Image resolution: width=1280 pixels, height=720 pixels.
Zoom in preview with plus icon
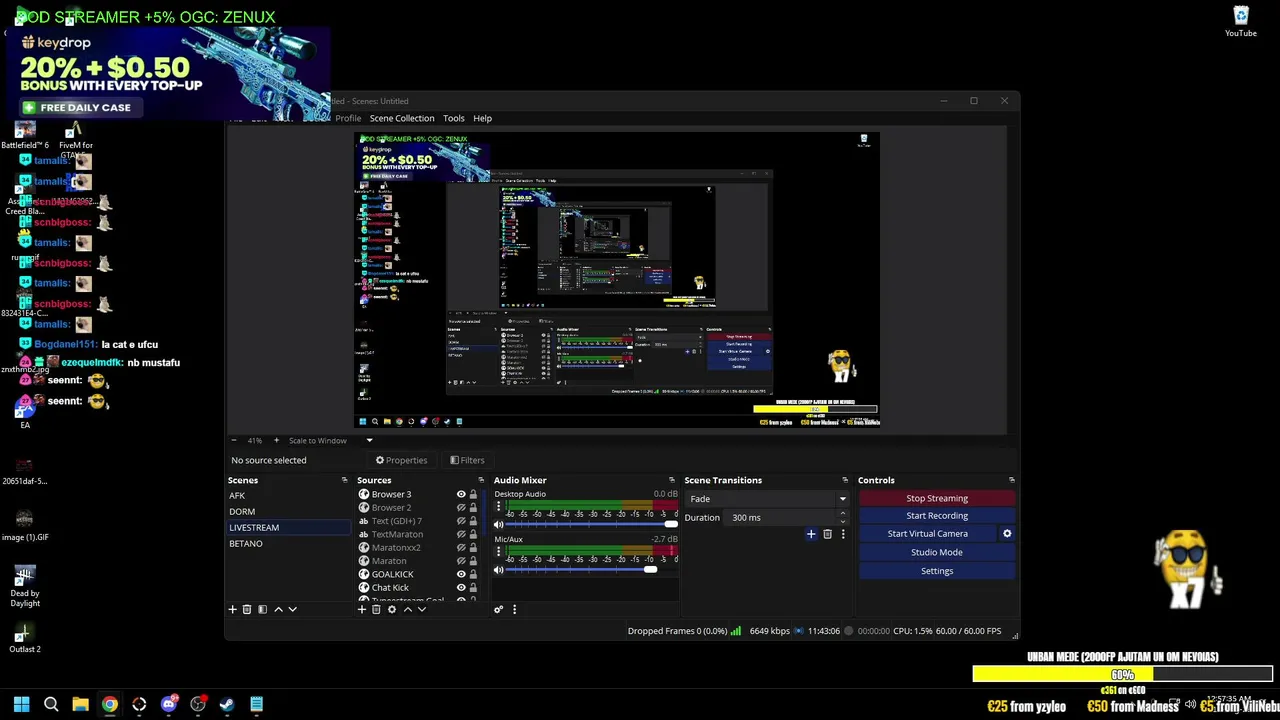[276, 440]
